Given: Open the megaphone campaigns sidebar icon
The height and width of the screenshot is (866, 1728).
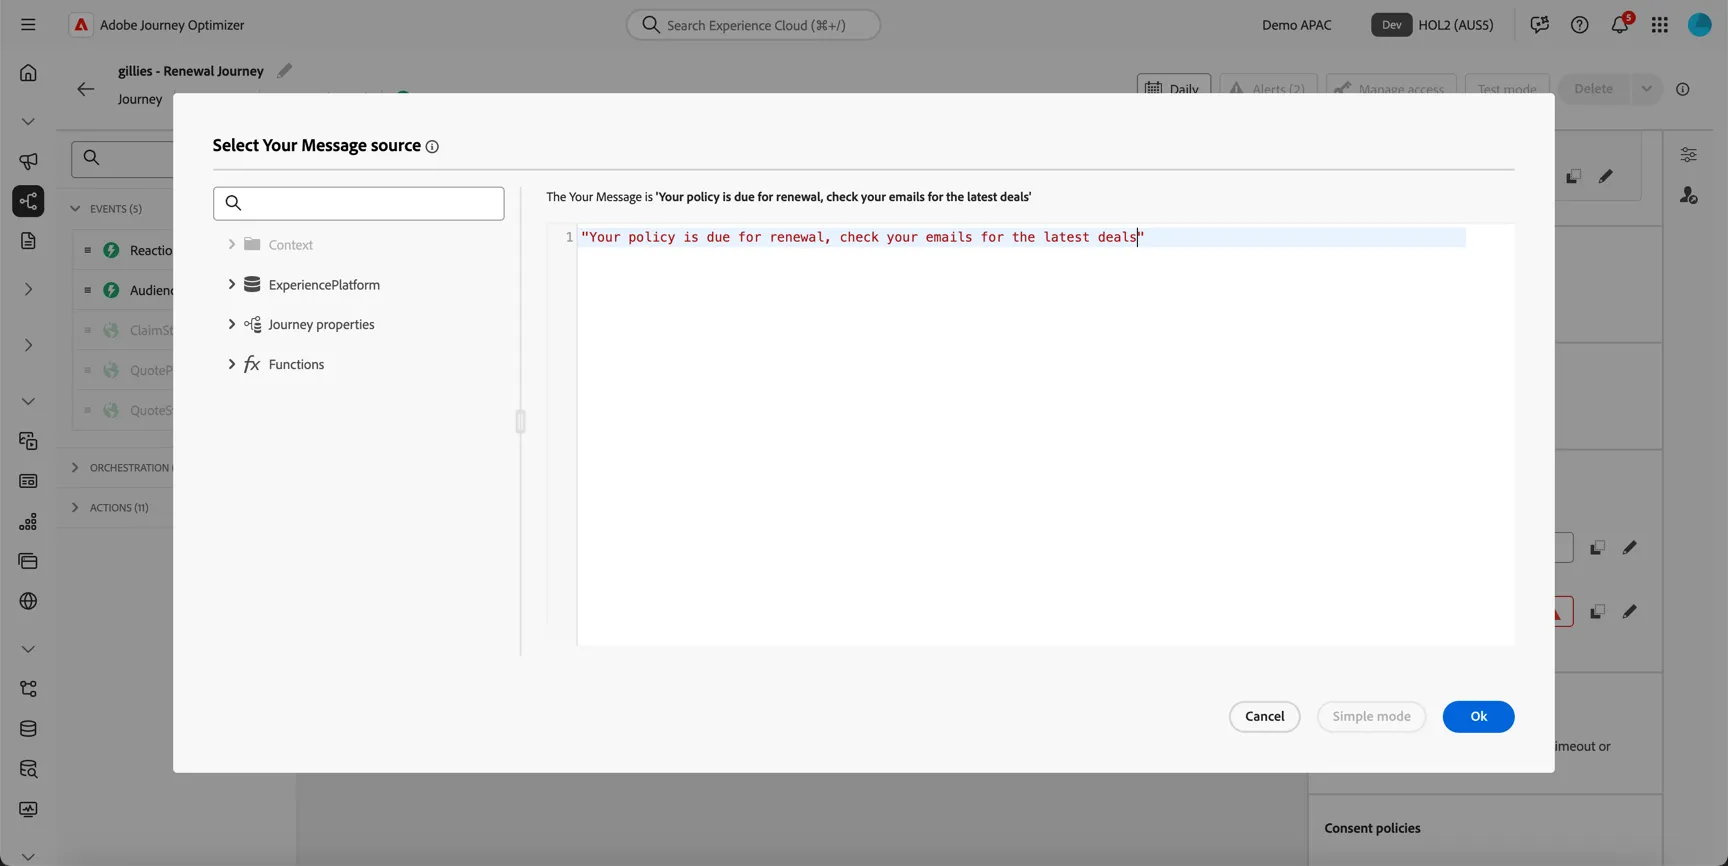Looking at the screenshot, I should pyautogui.click(x=28, y=161).
